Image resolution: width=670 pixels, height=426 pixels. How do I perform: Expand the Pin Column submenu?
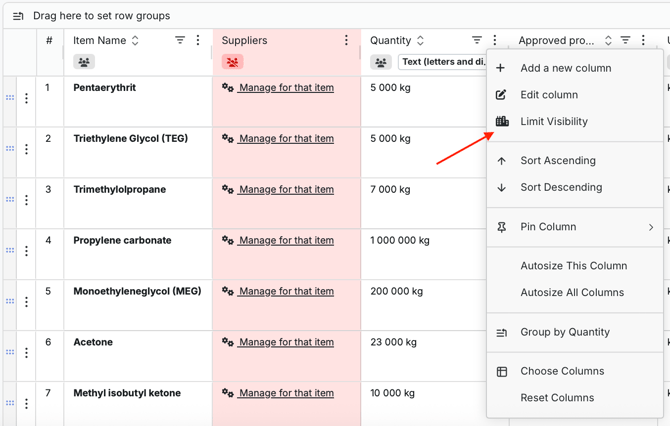(x=575, y=227)
